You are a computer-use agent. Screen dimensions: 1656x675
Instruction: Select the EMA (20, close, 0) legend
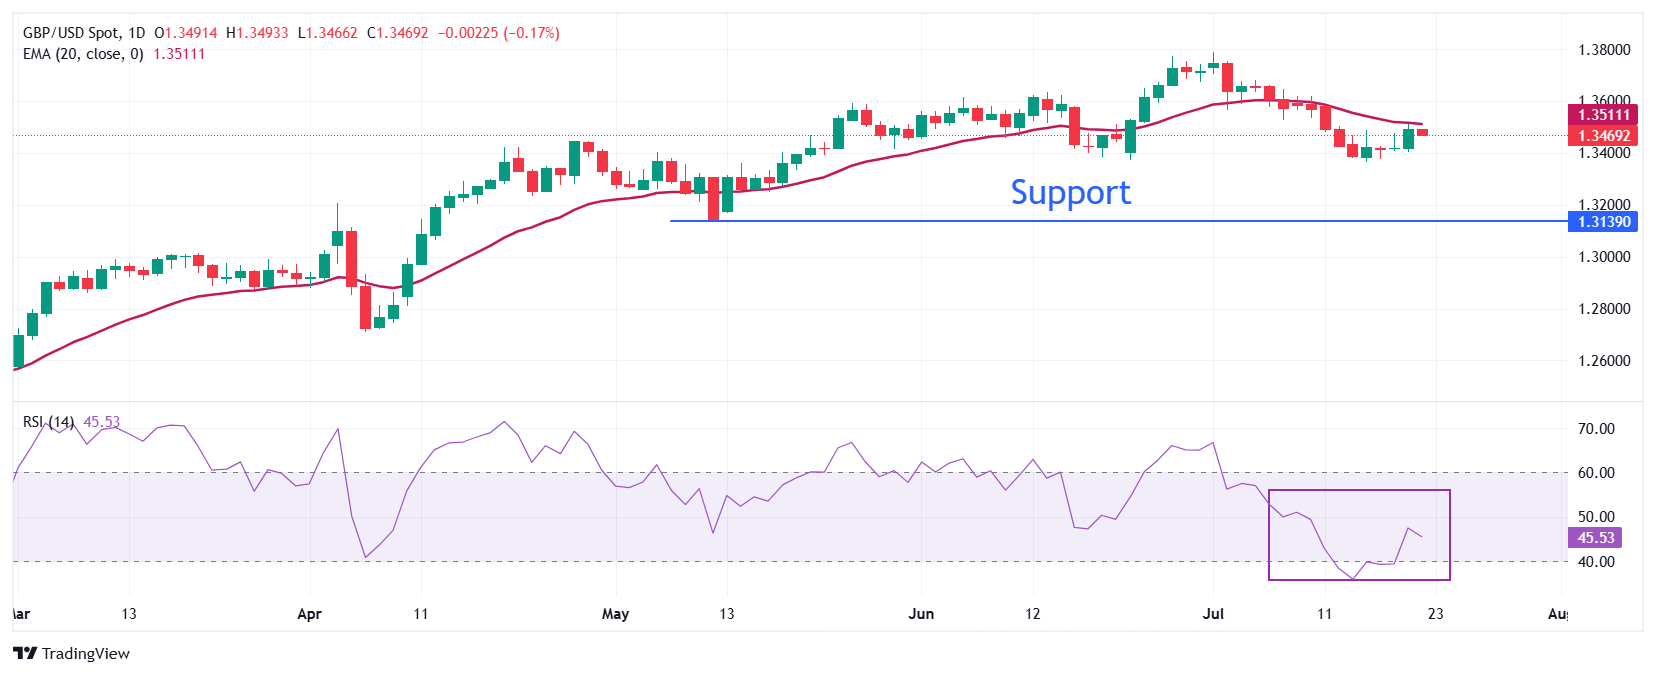tap(83, 54)
